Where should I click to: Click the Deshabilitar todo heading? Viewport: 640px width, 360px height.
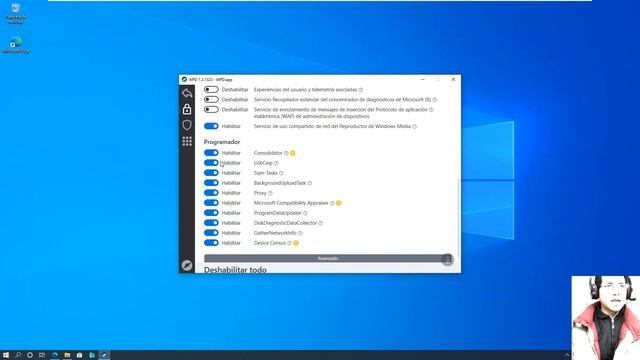(235, 270)
